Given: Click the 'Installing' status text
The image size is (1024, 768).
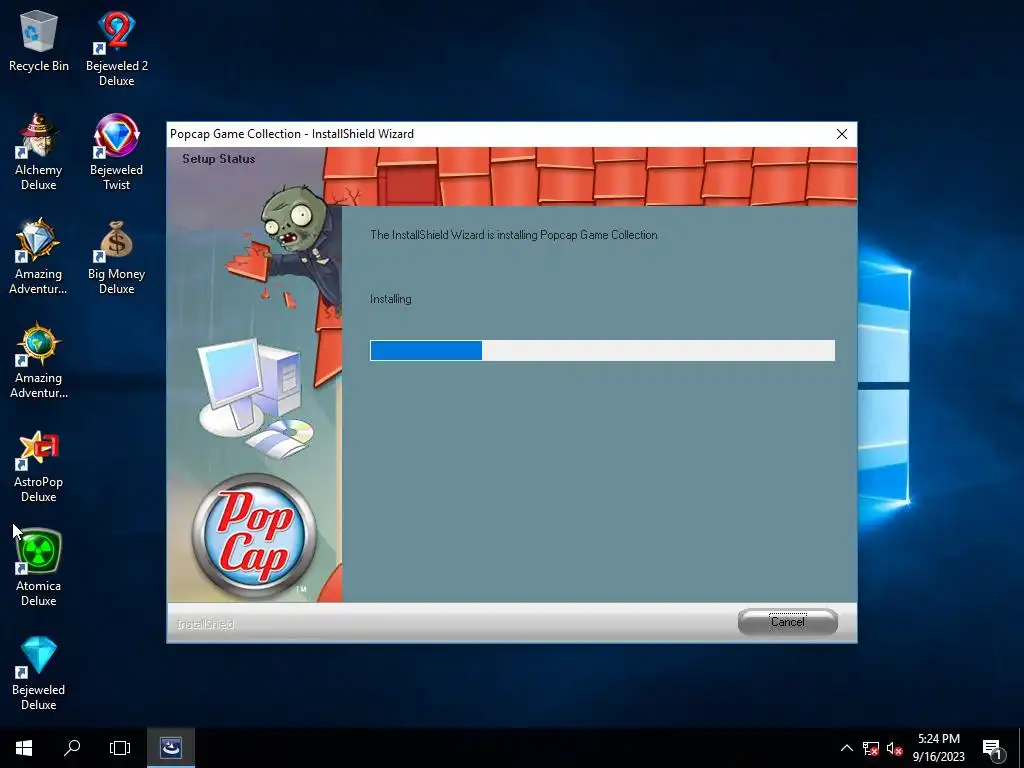Looking at the screenshot, I should pos(391,299).
